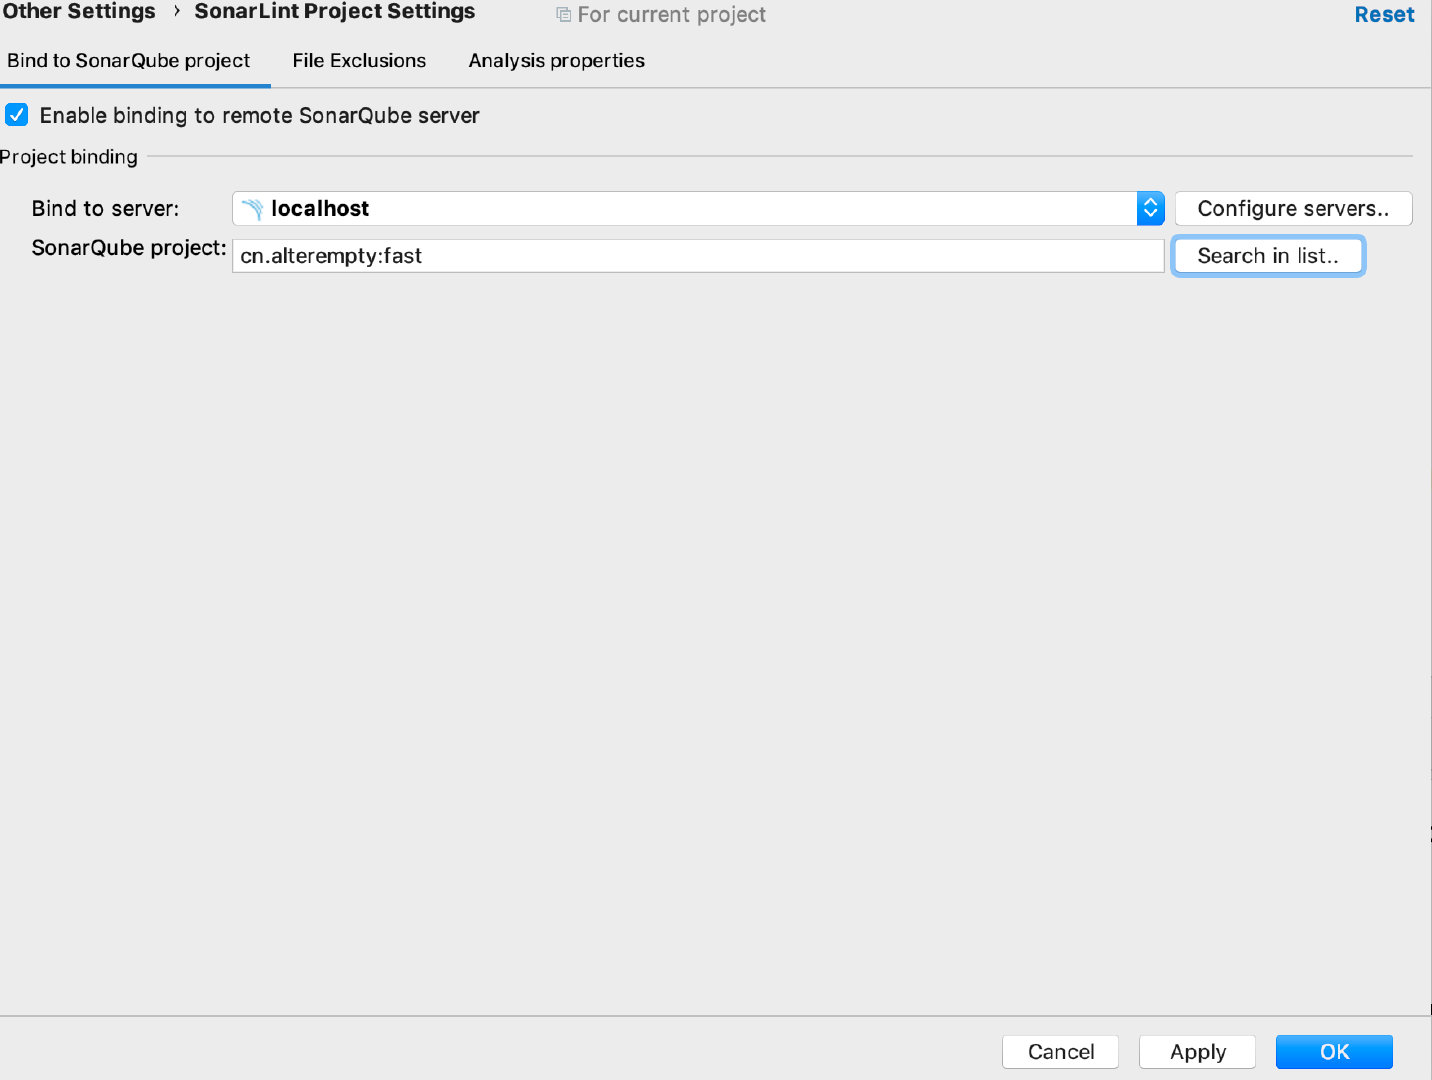This screenshot has width=1432, height=1080.
Task: Click the Project binding section label
Action: (x=69, y=157)
